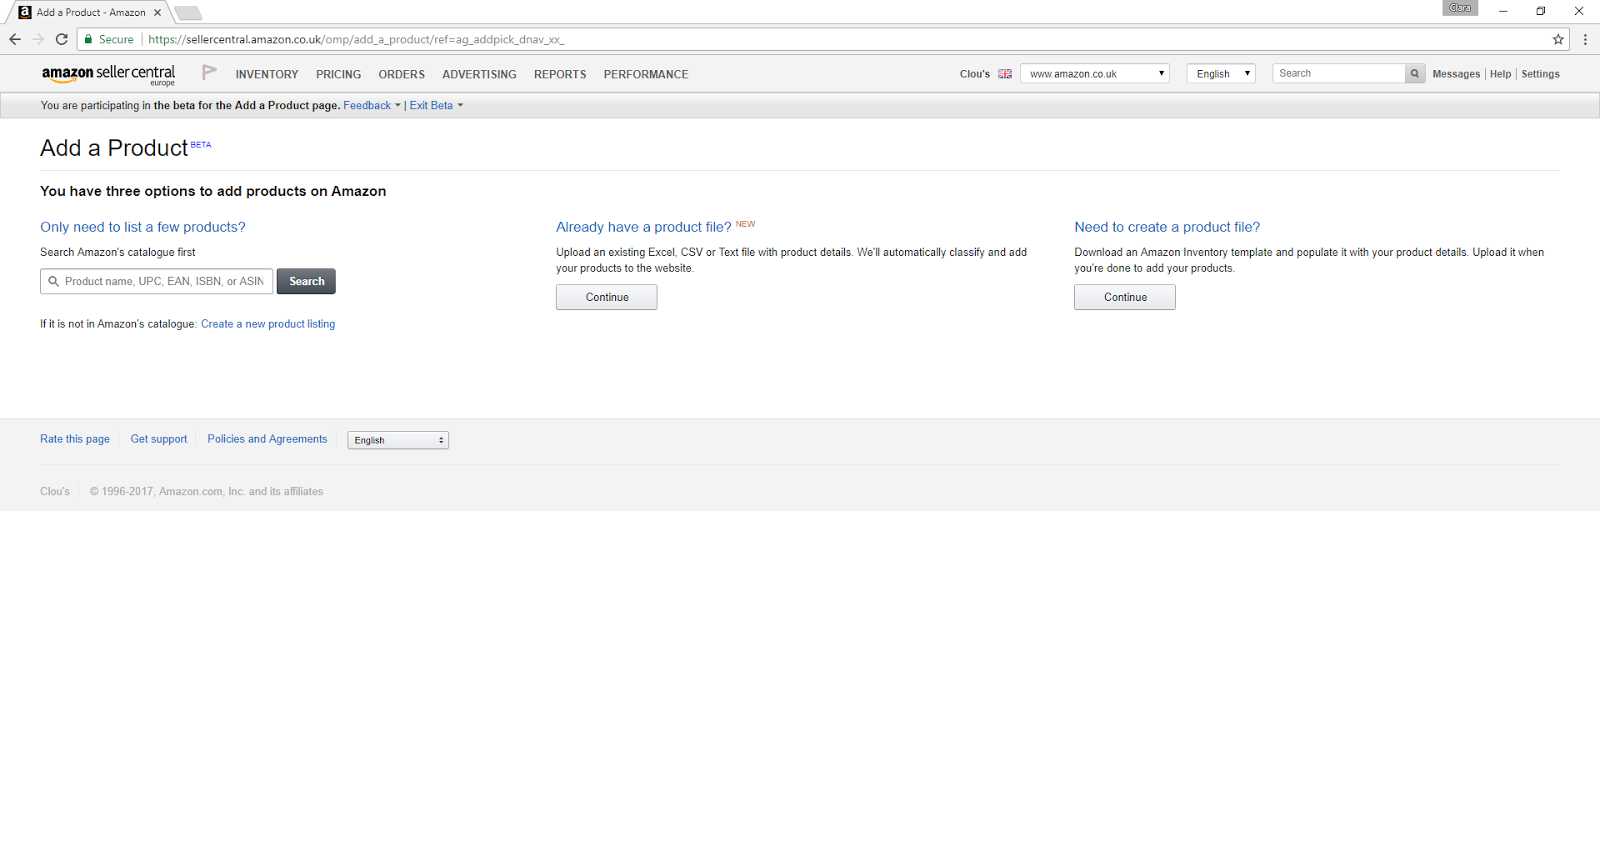
Task: Open the footer English language selector
Action: (x=398, y=440)
